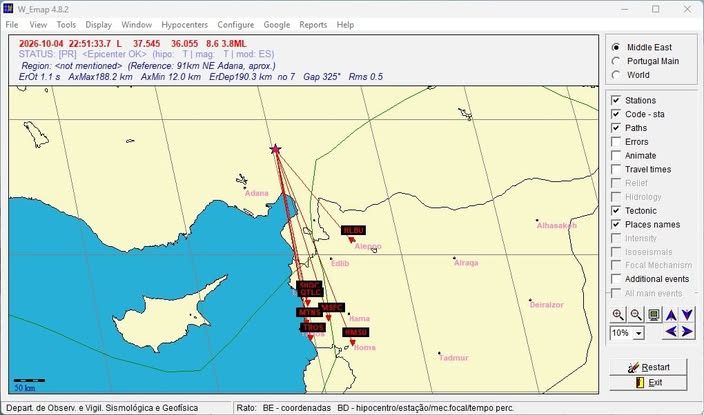Viewport: 704px width, 415px height.
Task: Pan the map down with blue arrow
Action: tap(687, 315)
